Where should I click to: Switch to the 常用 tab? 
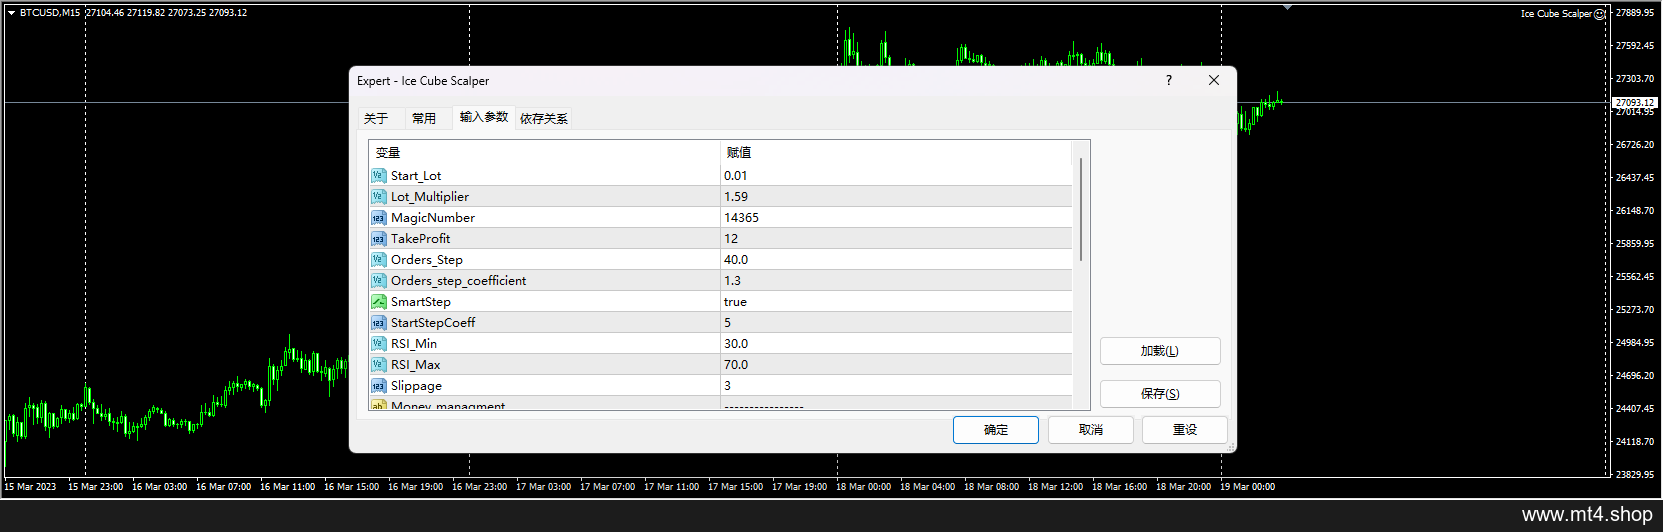point(424,118)
